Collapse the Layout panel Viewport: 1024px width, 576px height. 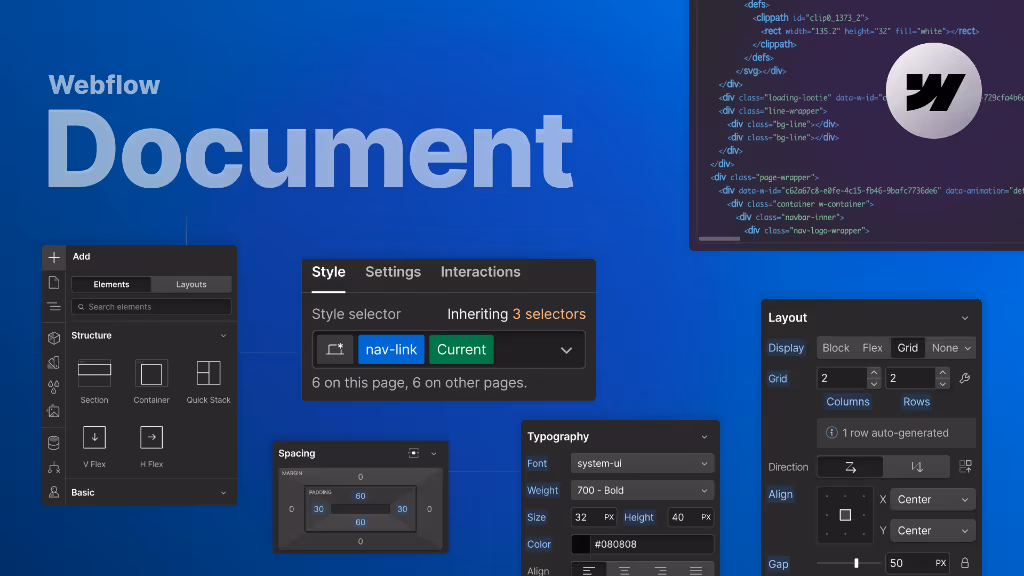pos(965,318)
